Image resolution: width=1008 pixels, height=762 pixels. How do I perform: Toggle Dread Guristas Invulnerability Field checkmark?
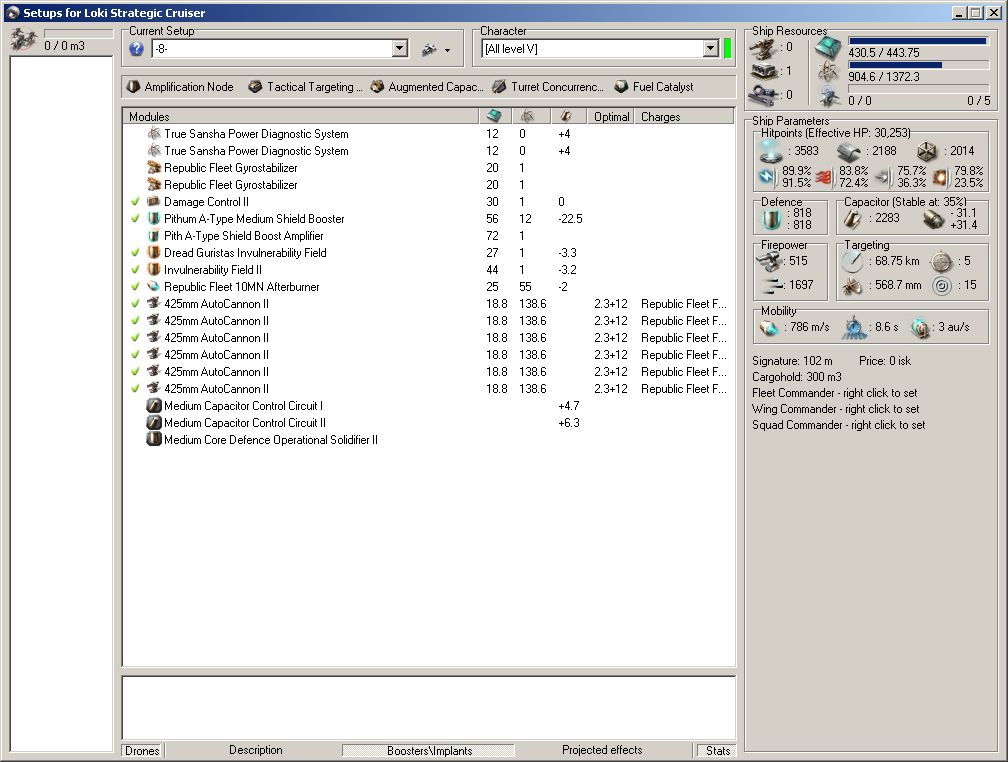pos(135,253)
